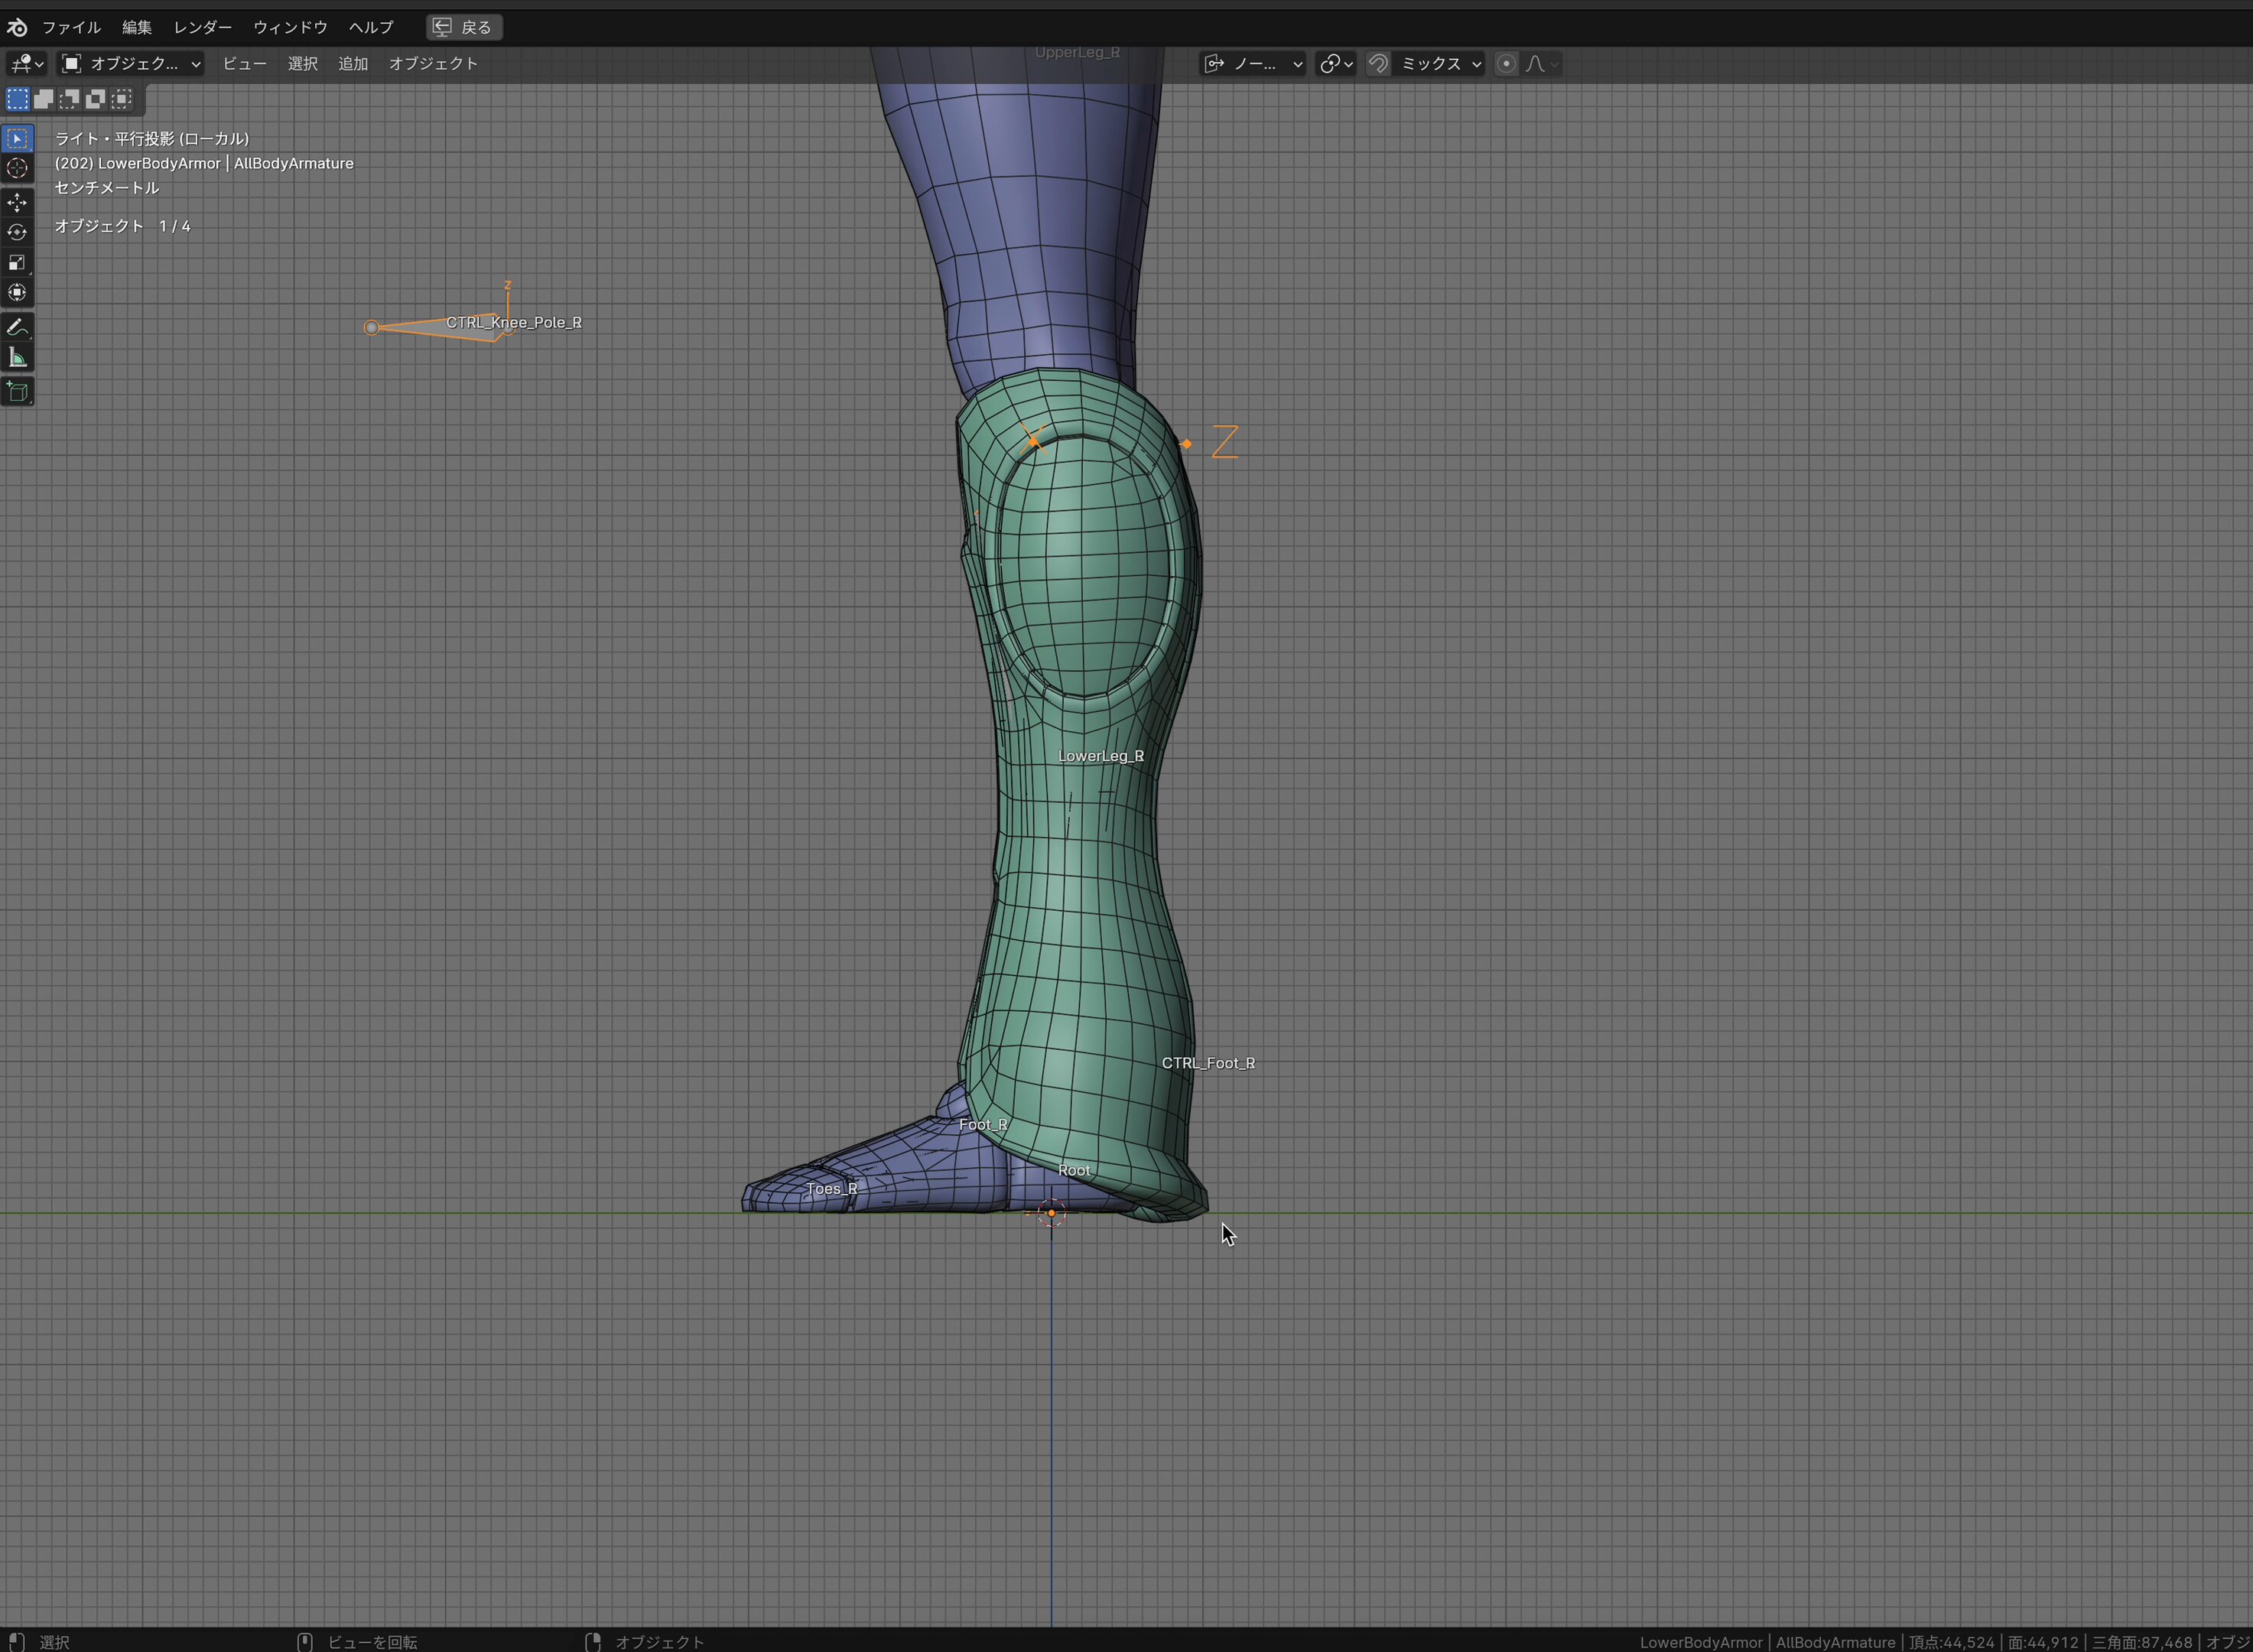Click the 戻る back button
Viewport: 2253px width, 1652px height.
(x=464, y=27)
